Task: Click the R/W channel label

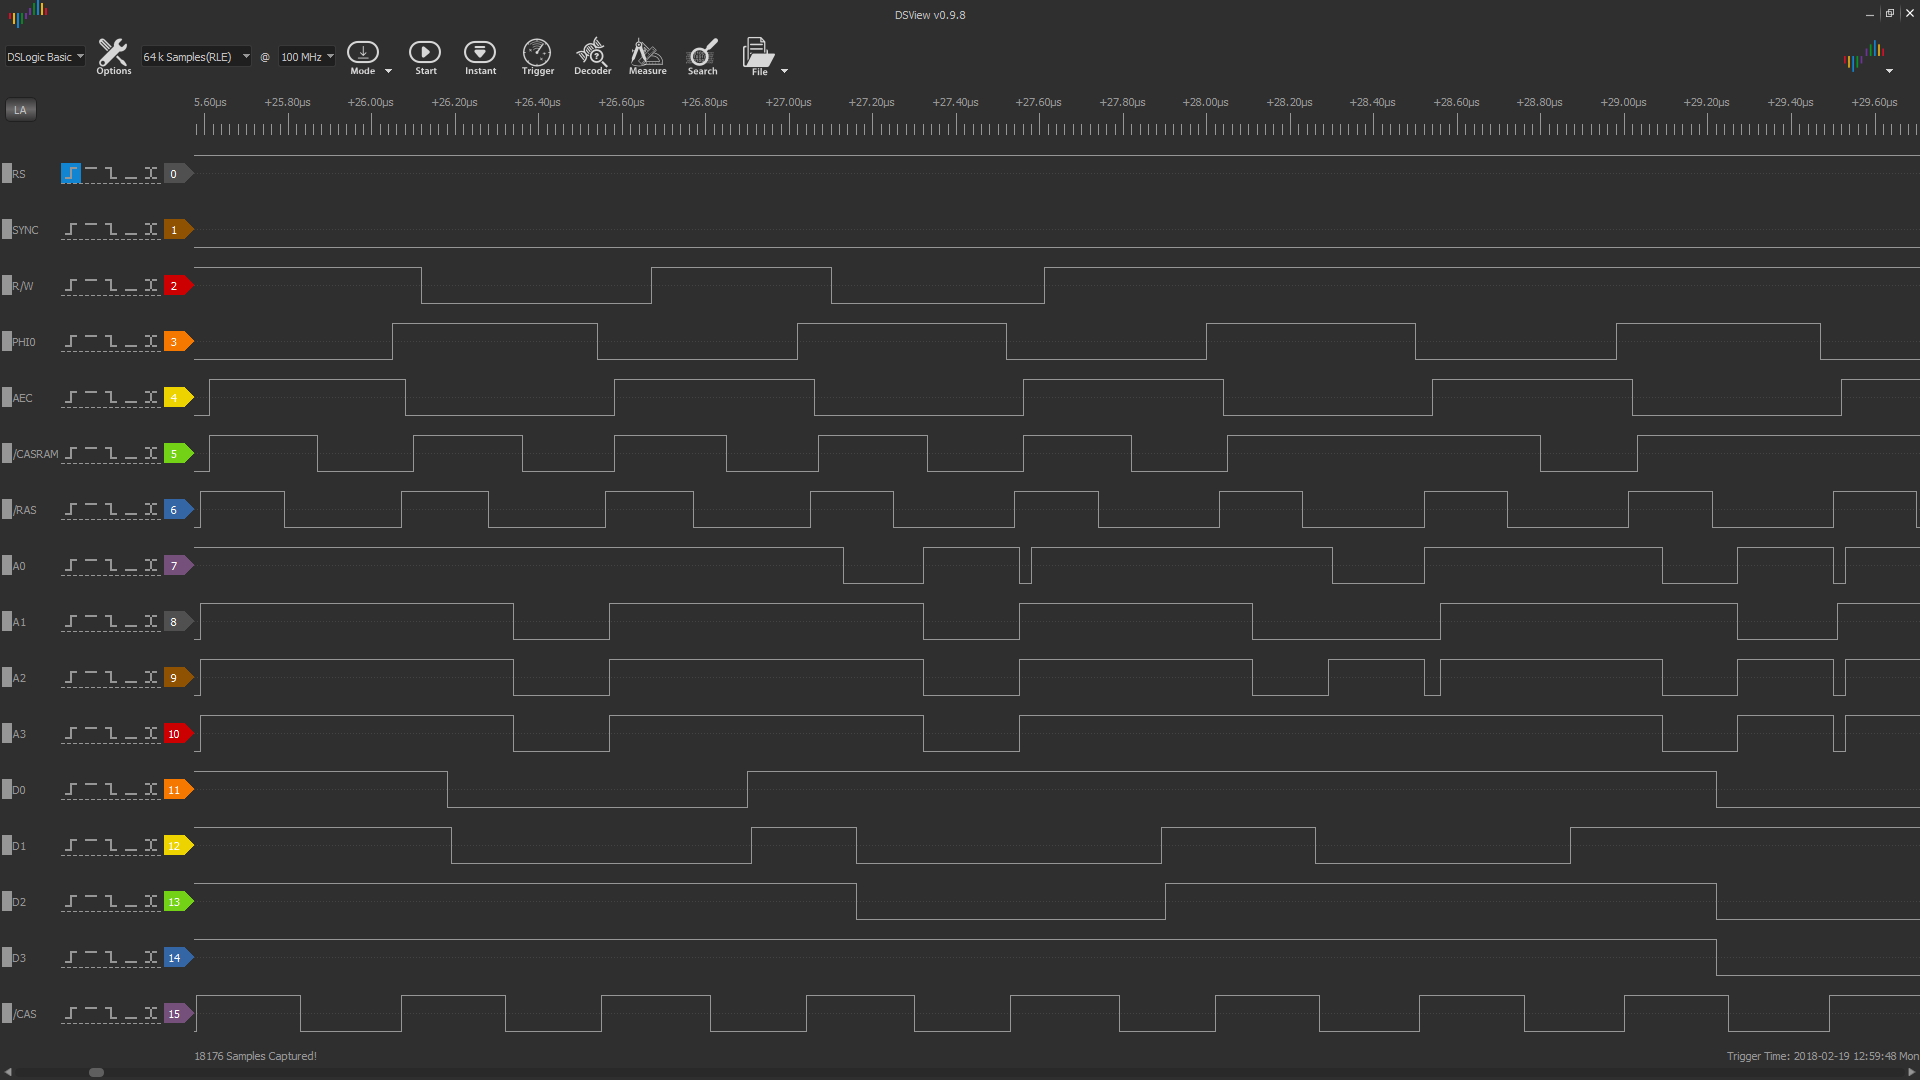Action: pos(23,286)
